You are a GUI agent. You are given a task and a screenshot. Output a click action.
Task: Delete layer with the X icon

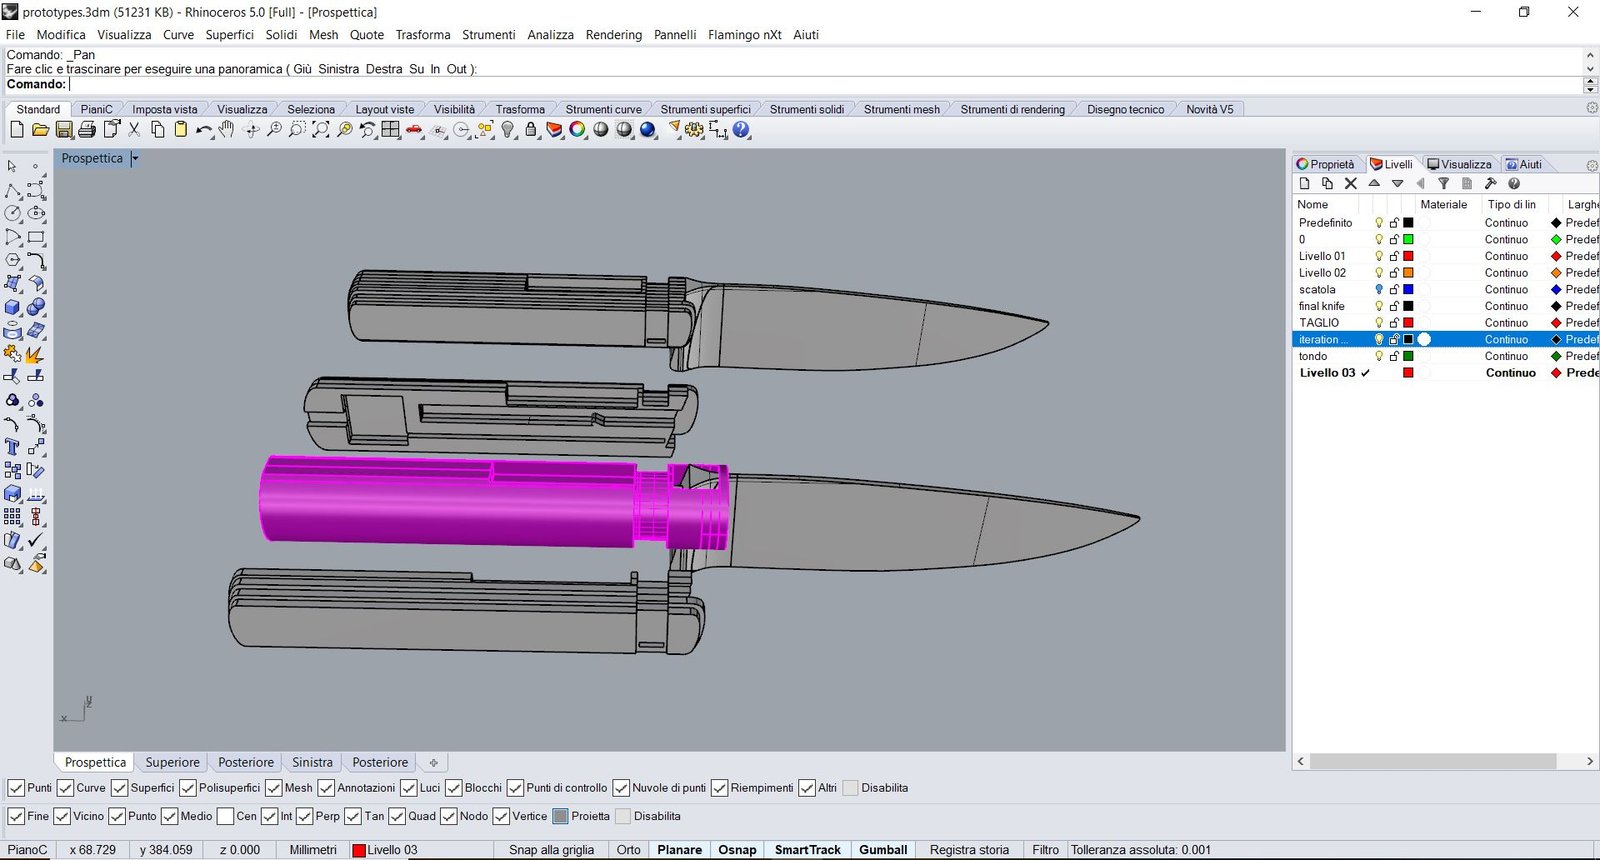1350,184
